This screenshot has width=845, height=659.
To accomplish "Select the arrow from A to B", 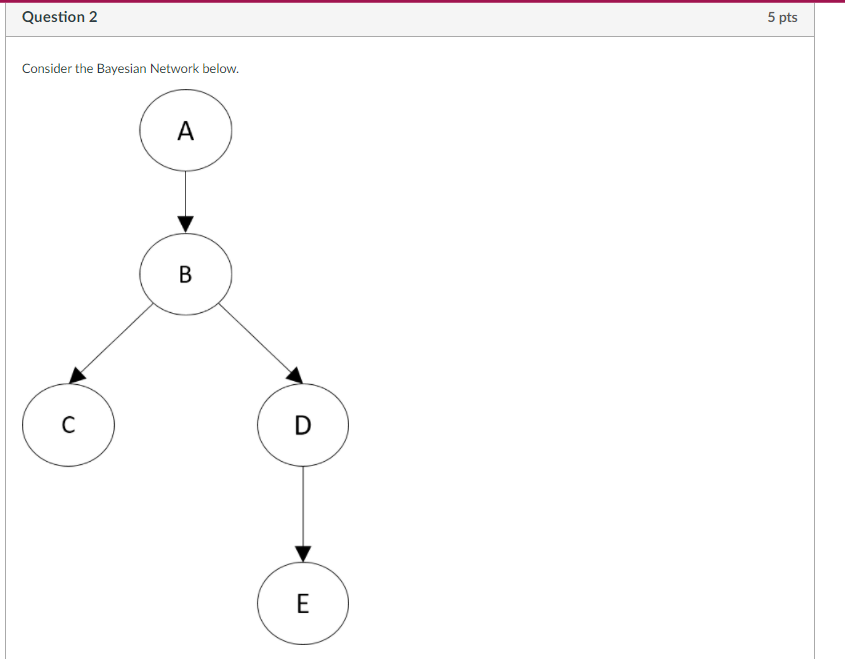I will (x=185, y=200).
